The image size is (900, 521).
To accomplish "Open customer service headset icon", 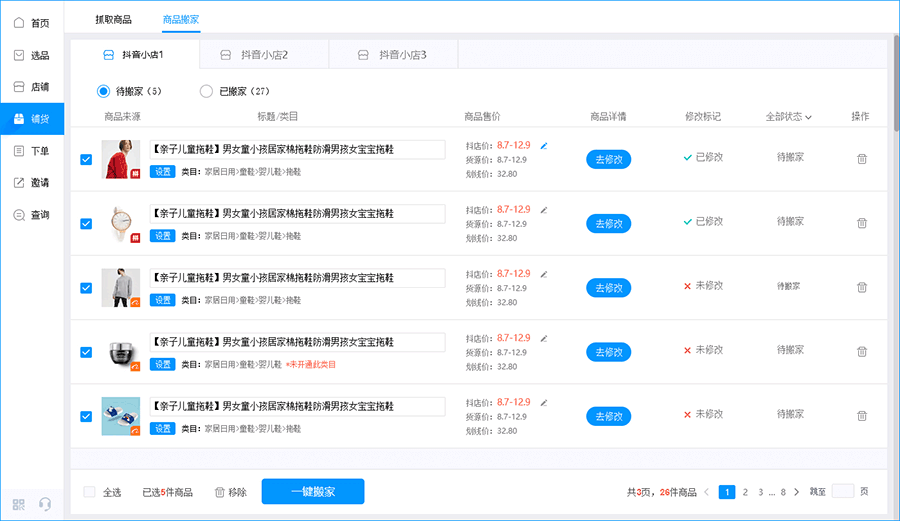I will tap(45, 504).
